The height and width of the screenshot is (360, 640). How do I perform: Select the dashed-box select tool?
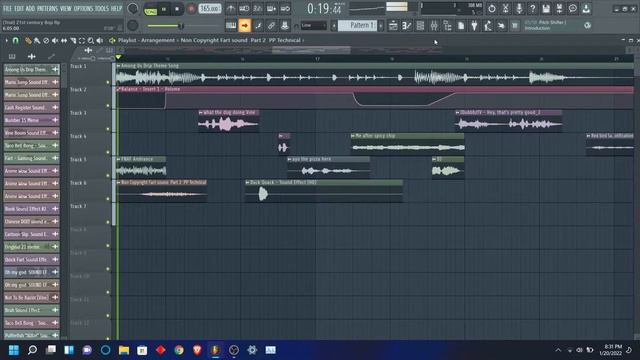(x=82, y=40)
